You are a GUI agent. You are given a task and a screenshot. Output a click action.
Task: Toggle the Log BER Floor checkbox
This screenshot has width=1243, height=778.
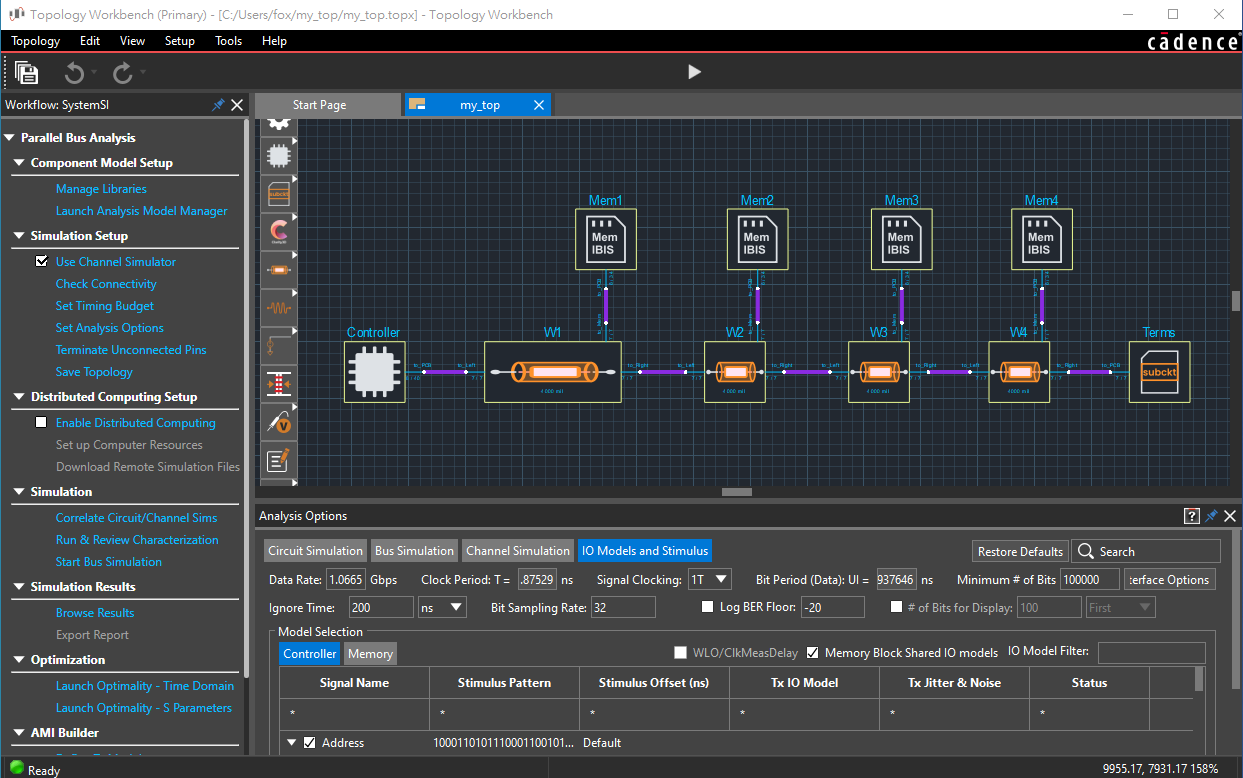708,607
